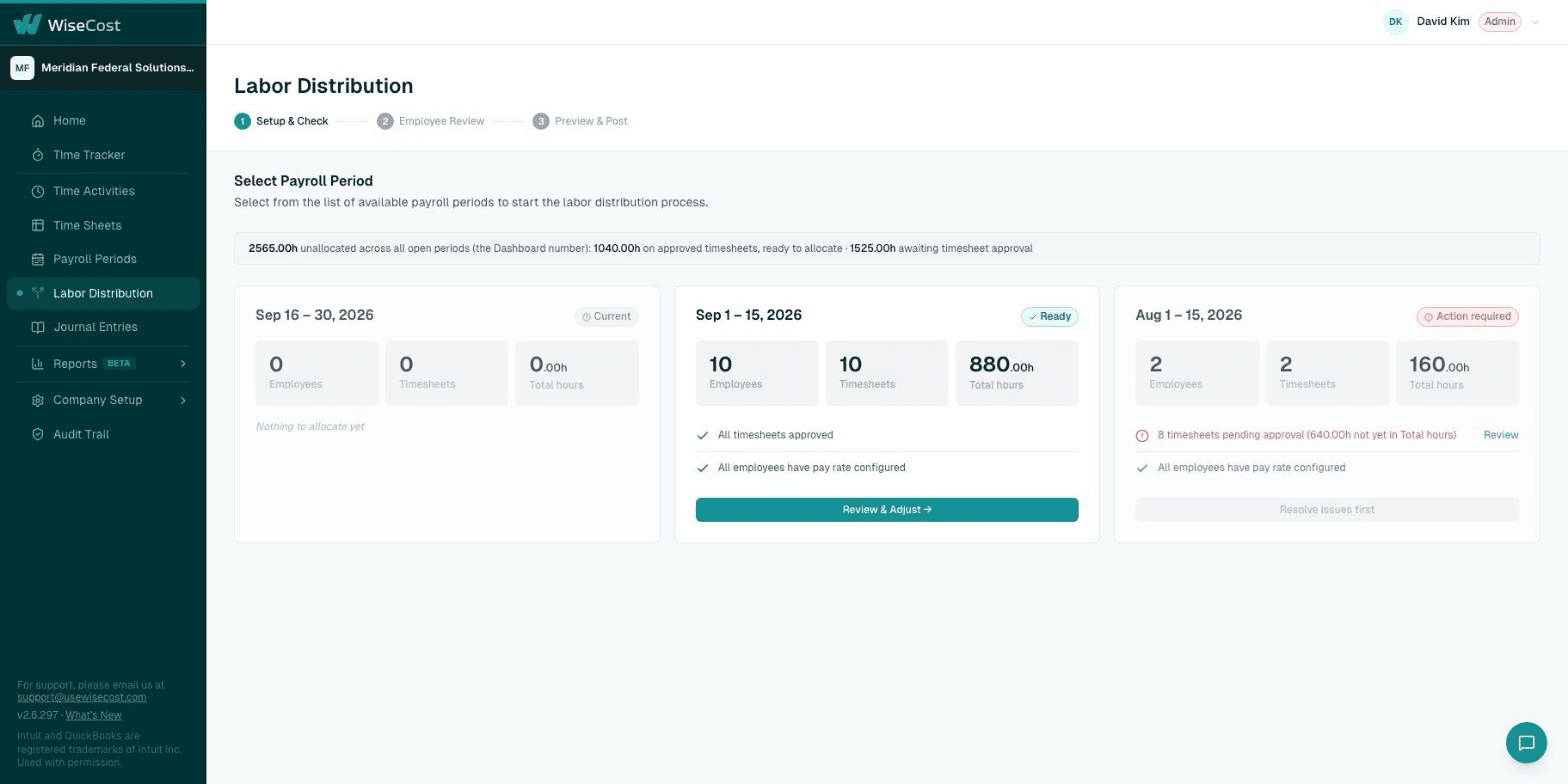Click the check icon next to All timesheets approved
The image size is (1568, 784).
pyautogui.click(x=702, y=435)
